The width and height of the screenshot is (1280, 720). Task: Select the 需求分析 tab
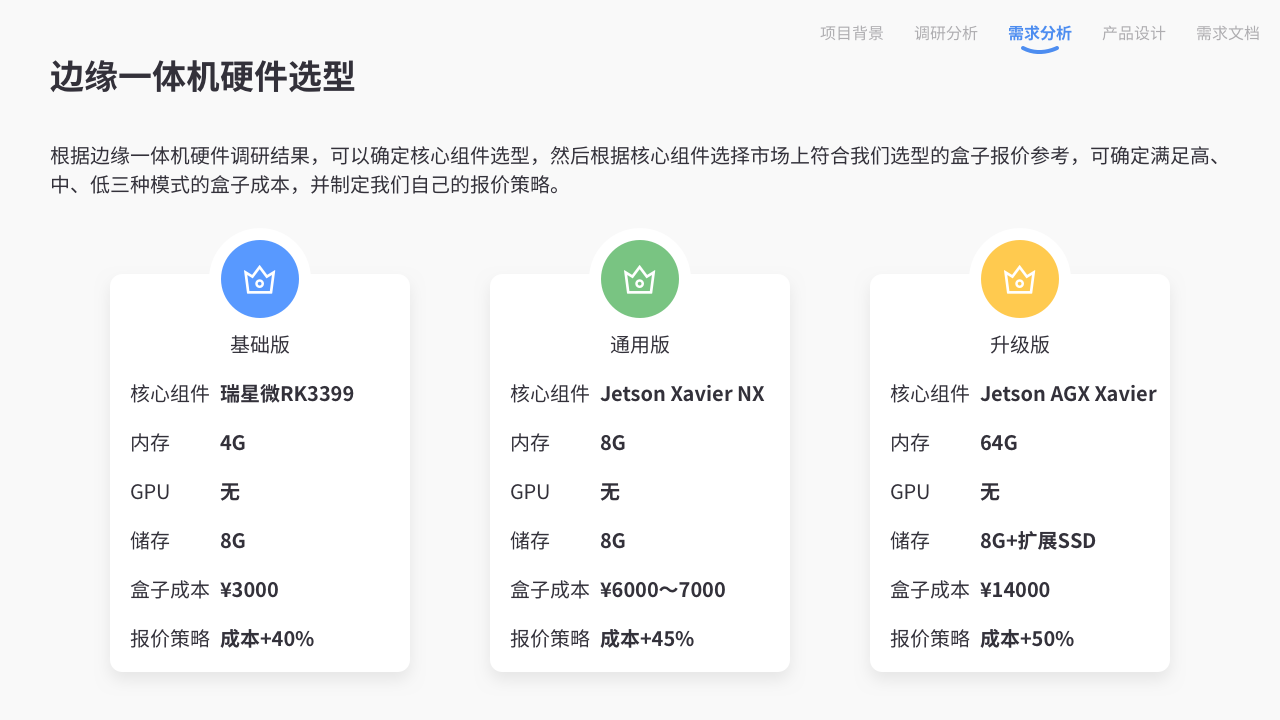coord(1040,33)
